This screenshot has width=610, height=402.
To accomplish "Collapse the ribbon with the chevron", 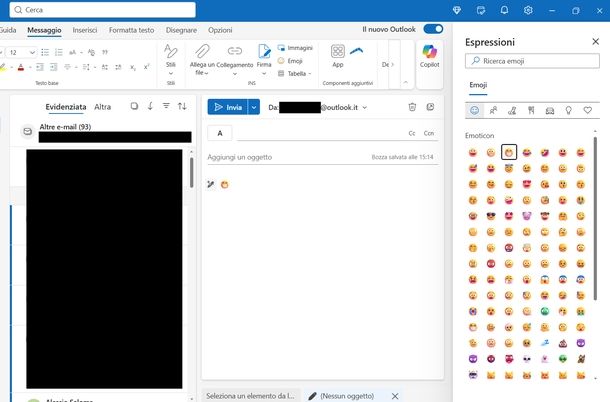I will pos(406,82).
